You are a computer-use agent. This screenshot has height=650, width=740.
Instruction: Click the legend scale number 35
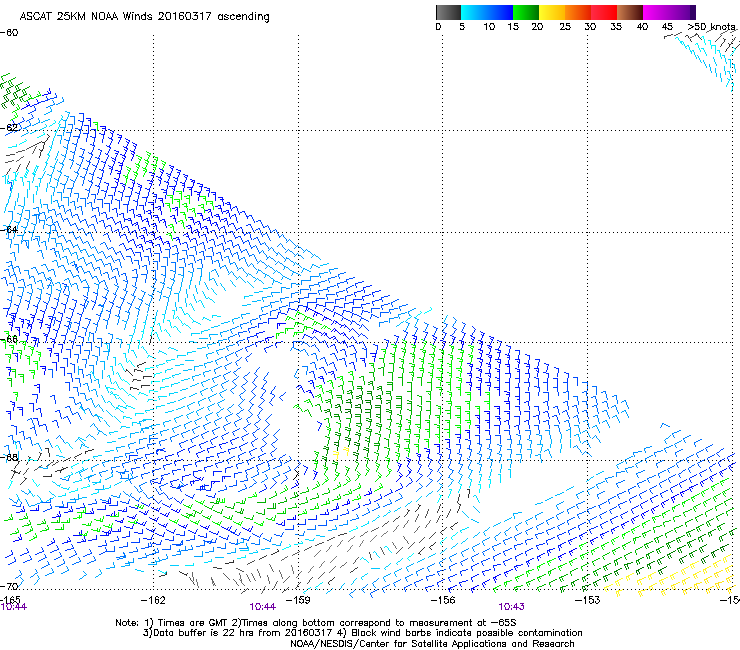click(616, 27)
